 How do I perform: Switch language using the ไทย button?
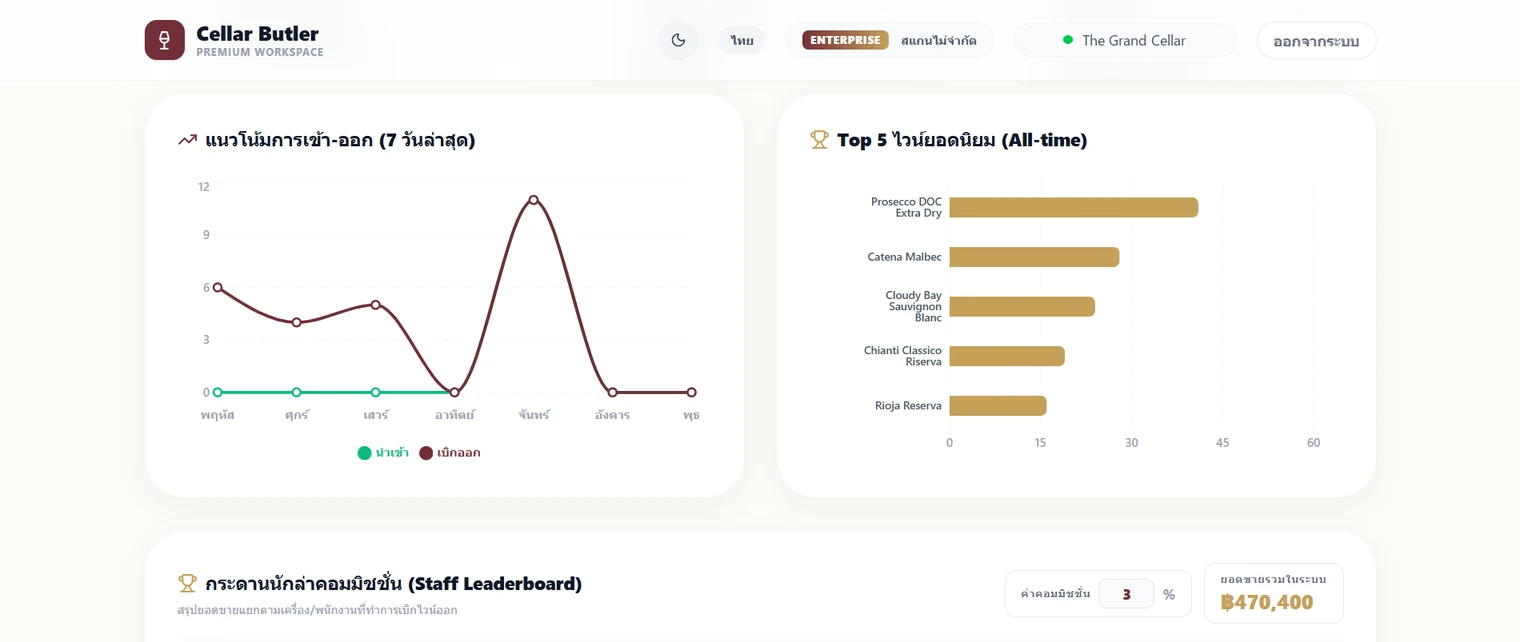point(742,40)
